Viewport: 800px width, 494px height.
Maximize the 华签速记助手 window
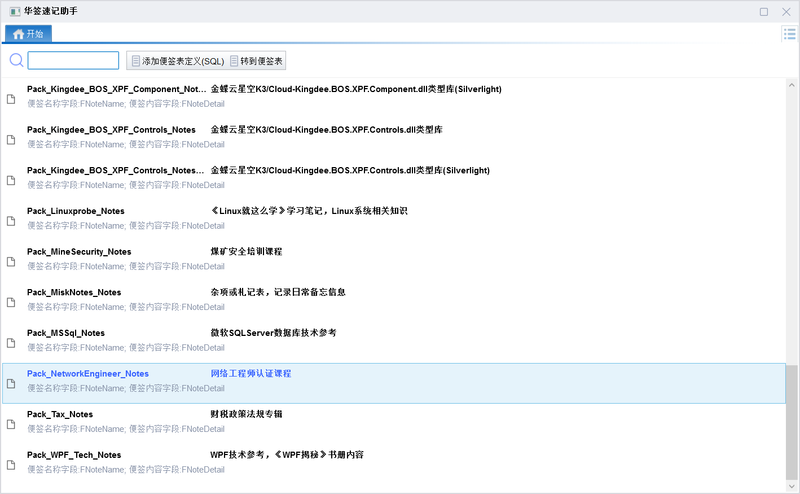[x=764, y=12]
